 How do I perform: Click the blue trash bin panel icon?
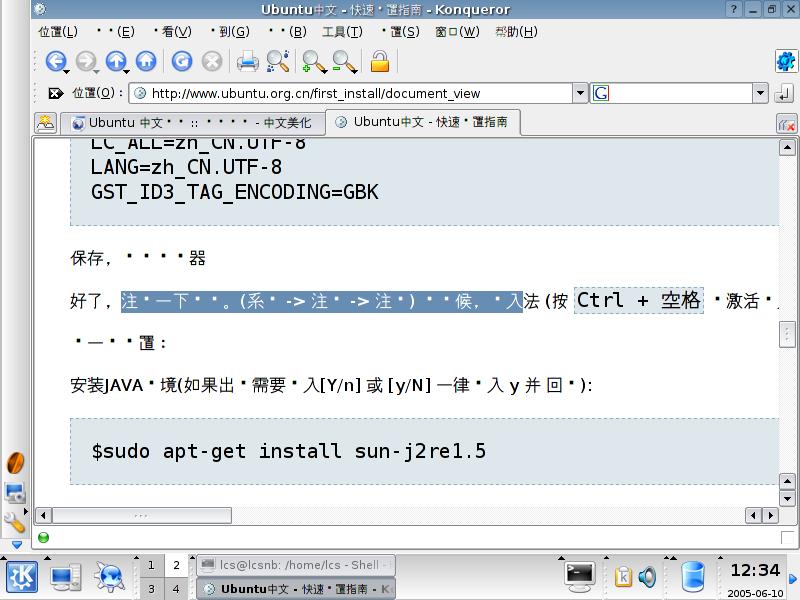click(692, 576)
